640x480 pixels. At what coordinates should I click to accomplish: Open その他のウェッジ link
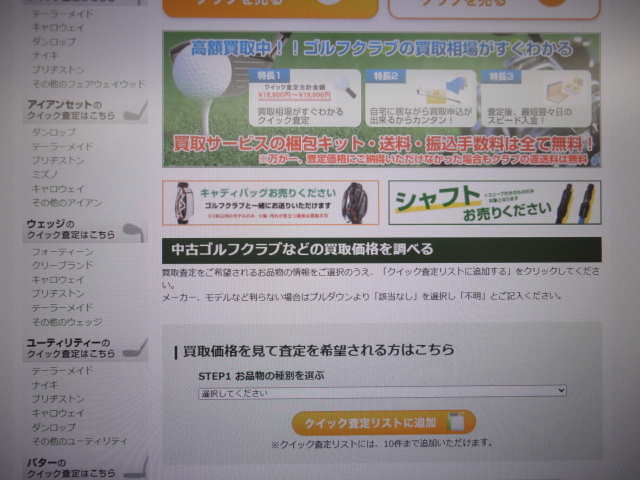(67, 322)
